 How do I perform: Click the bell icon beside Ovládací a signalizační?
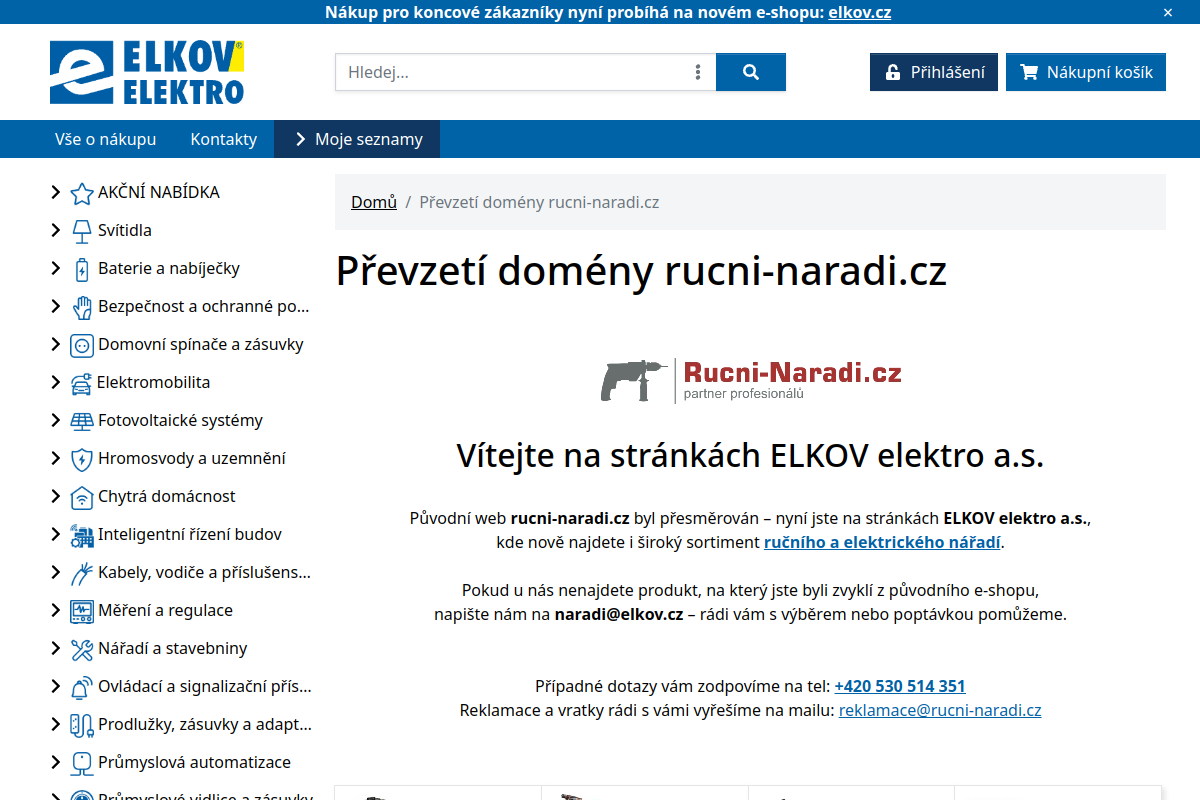(x=82, y=687)
